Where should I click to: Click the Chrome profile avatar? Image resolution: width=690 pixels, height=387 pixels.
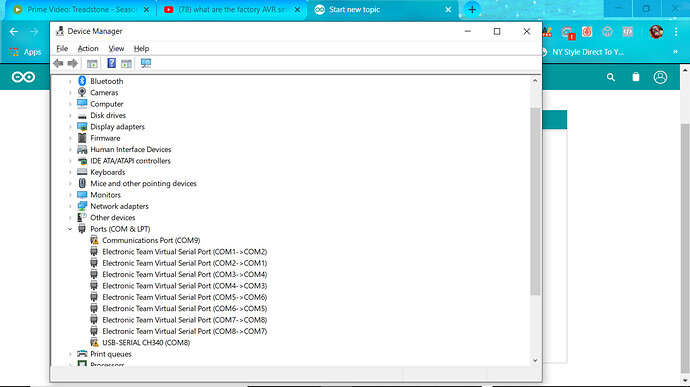tap(656, 32)
